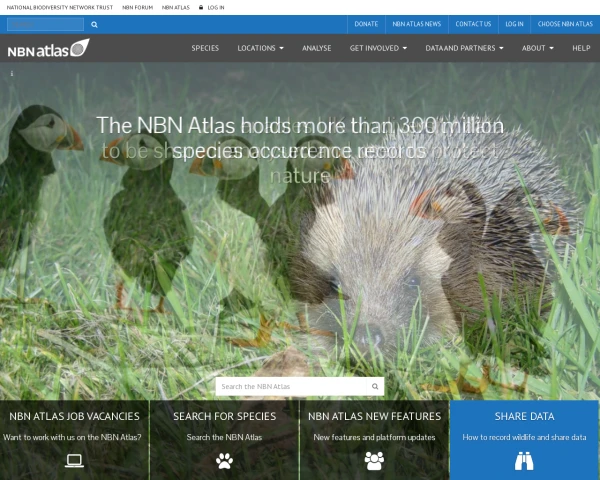Open NBN Atlas News

point(417,24)
